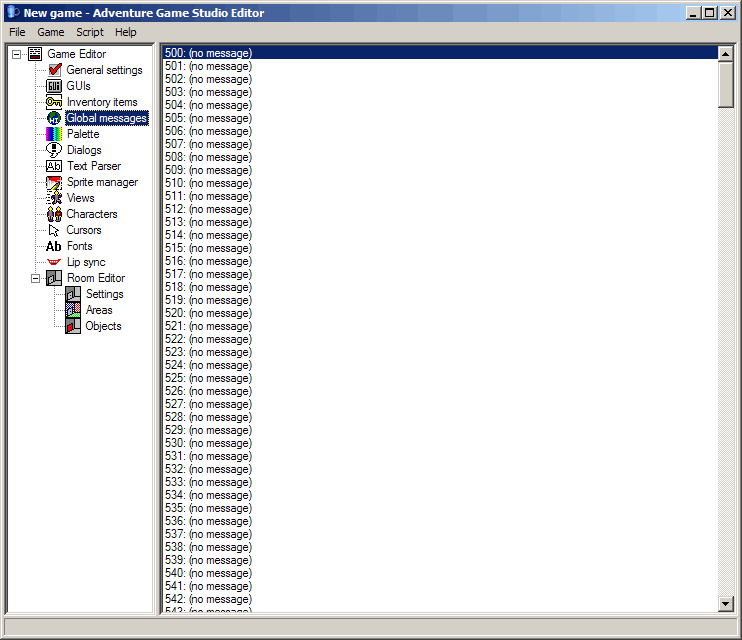The height and width of the screenshot is (640, 742).
Task: Open Text Parser in the tree
Action: (x=94, y=166)
